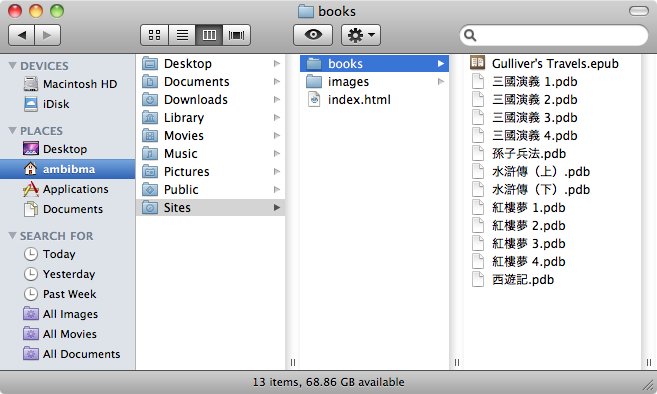Viewport: 657px width, 394px height.
Task: Switch to Cover Flow view
Action: click(237, 35)
